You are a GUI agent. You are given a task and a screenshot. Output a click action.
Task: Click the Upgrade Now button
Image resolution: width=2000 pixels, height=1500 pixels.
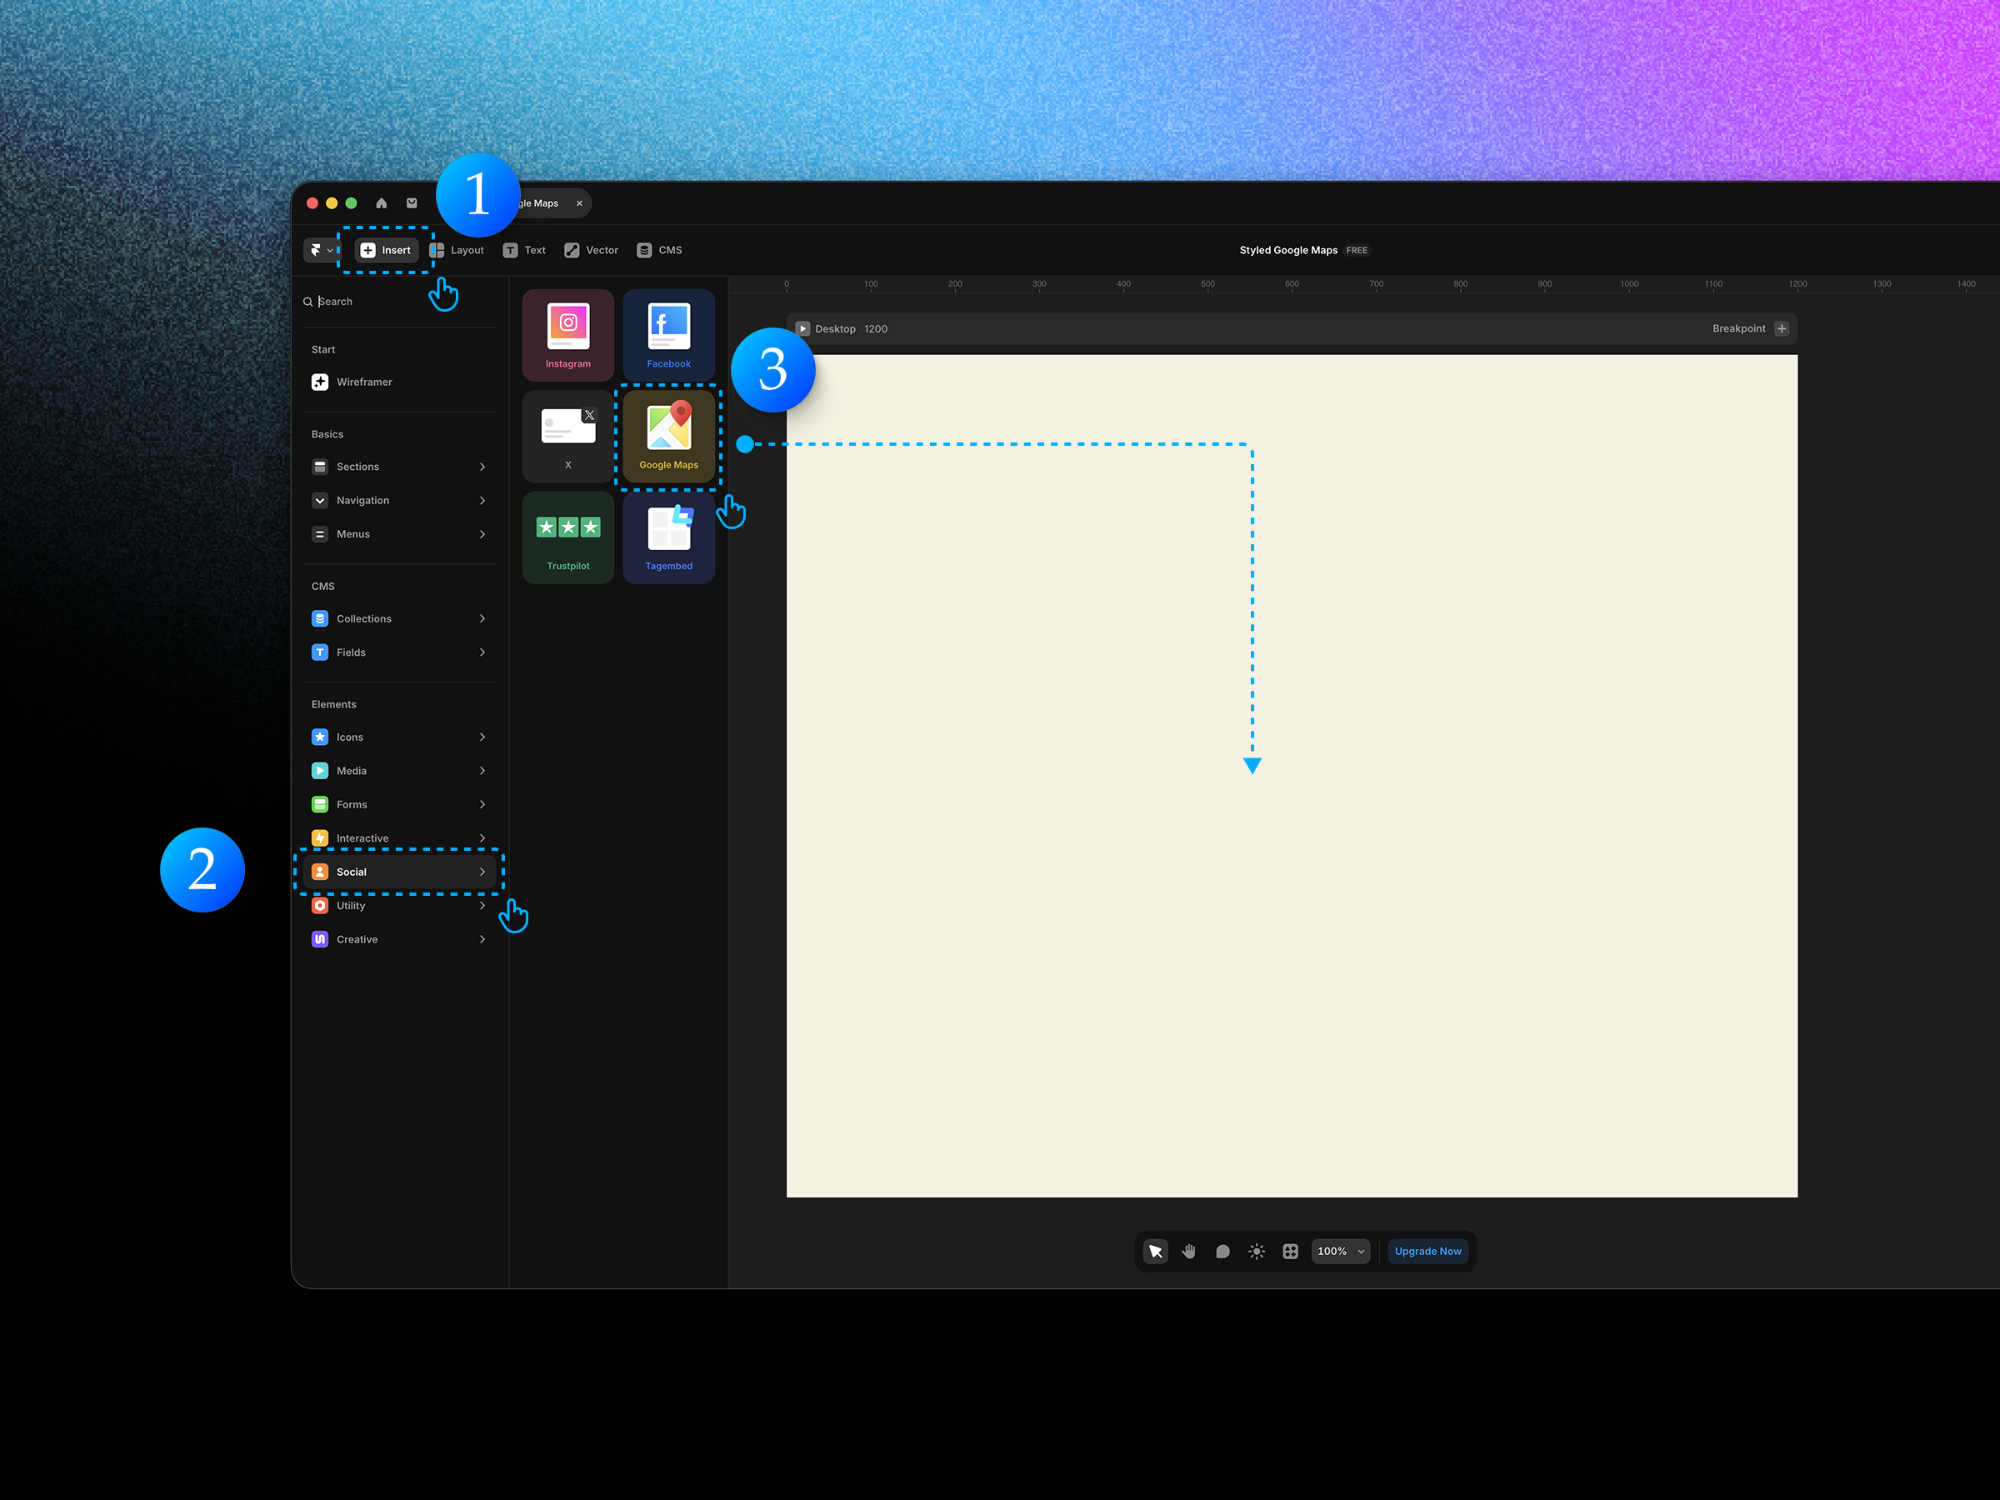(1427, 1250)
